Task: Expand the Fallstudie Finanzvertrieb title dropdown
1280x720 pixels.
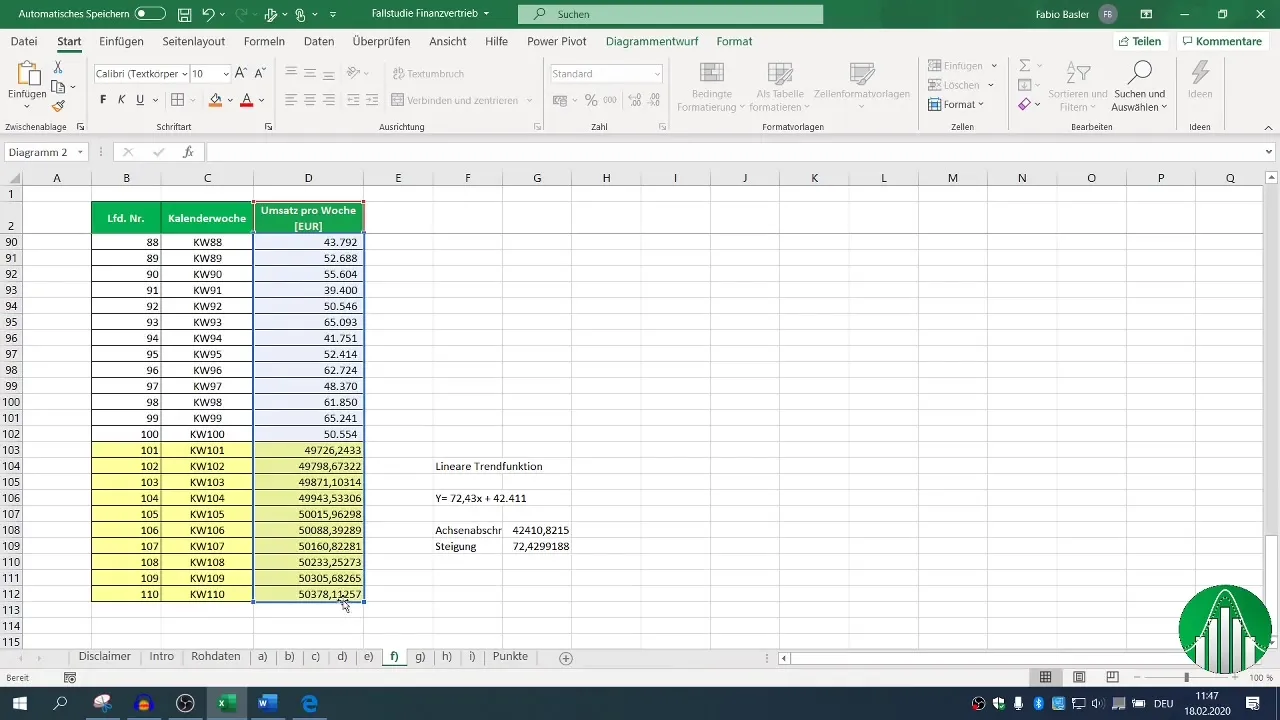Action: [486, 14]
